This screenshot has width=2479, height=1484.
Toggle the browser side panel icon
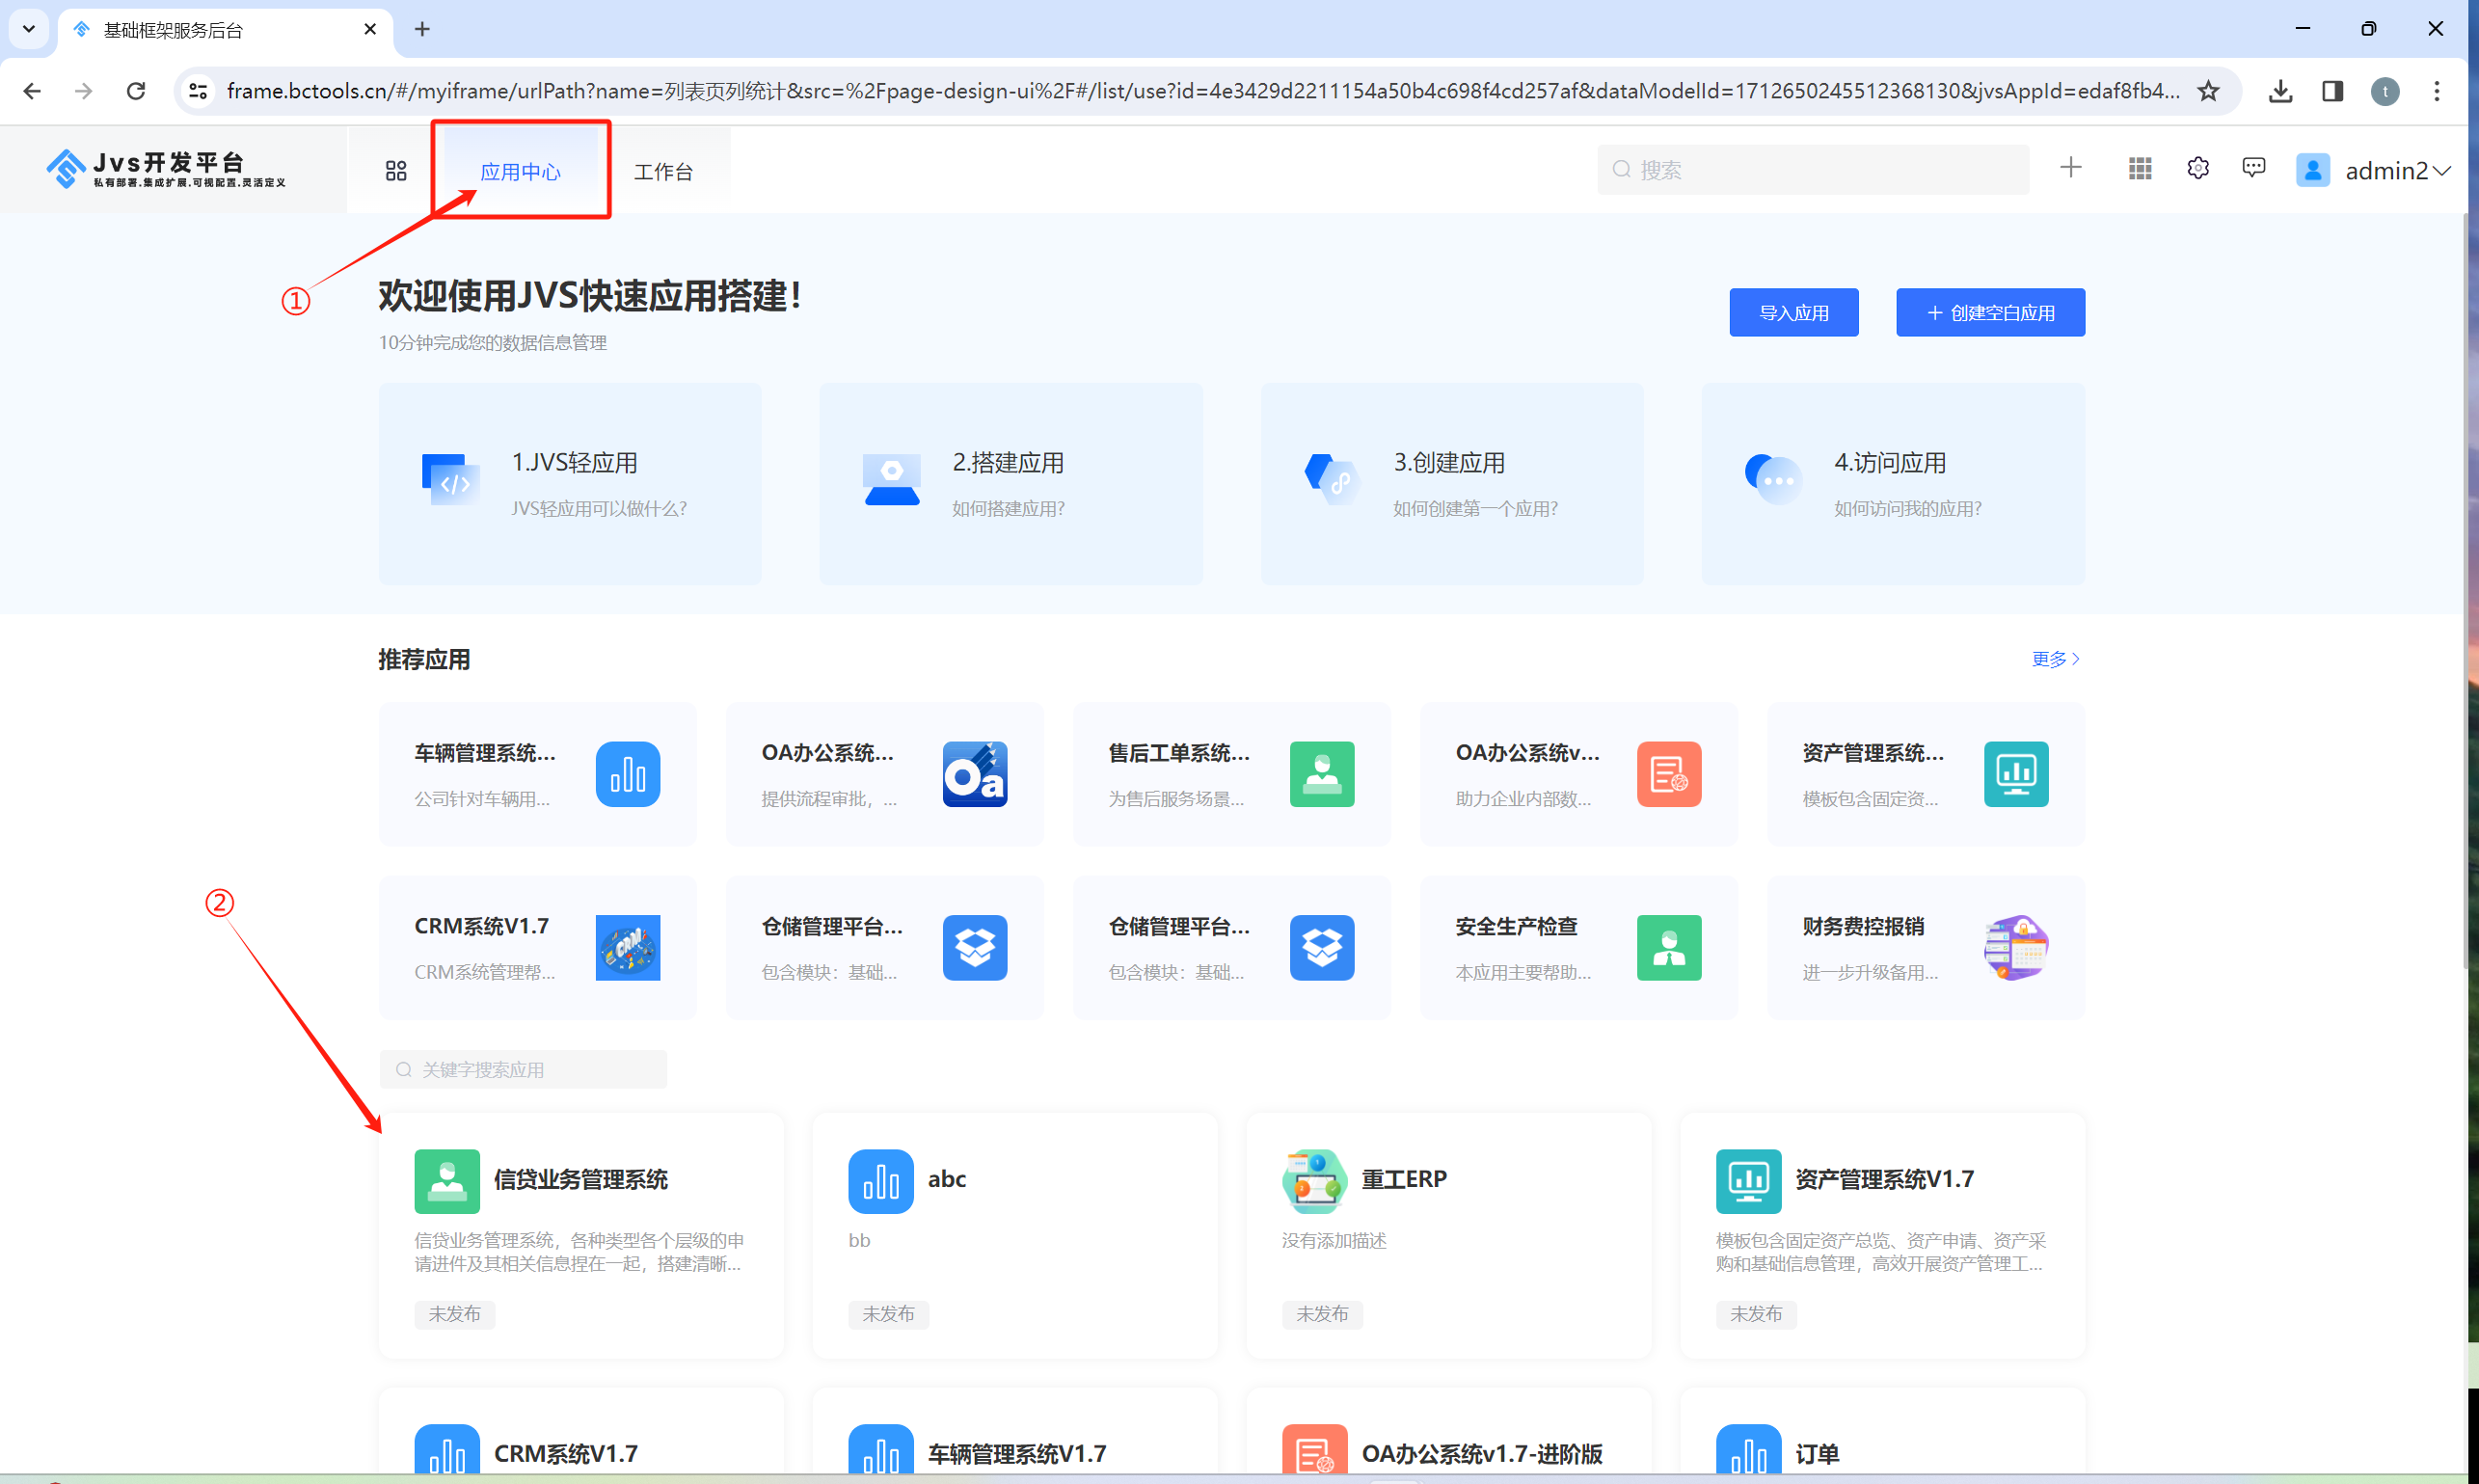pos(2332,91)
